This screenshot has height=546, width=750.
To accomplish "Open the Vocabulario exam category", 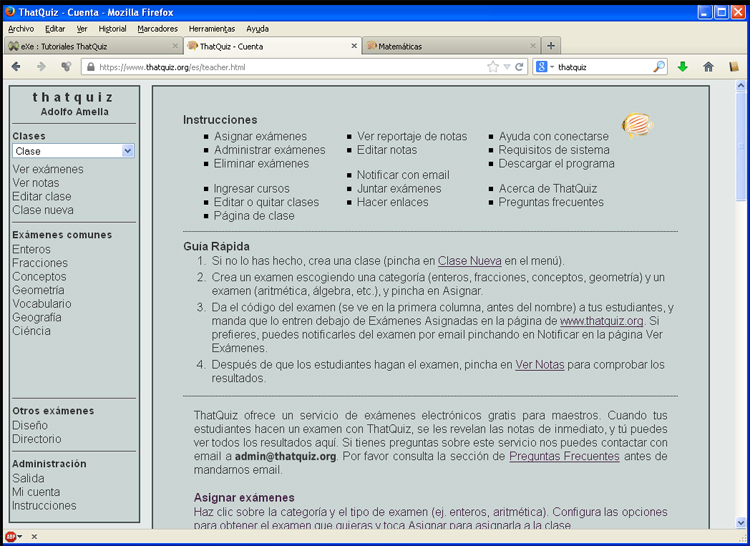I will pyautogui.click(x=42, y=304).
